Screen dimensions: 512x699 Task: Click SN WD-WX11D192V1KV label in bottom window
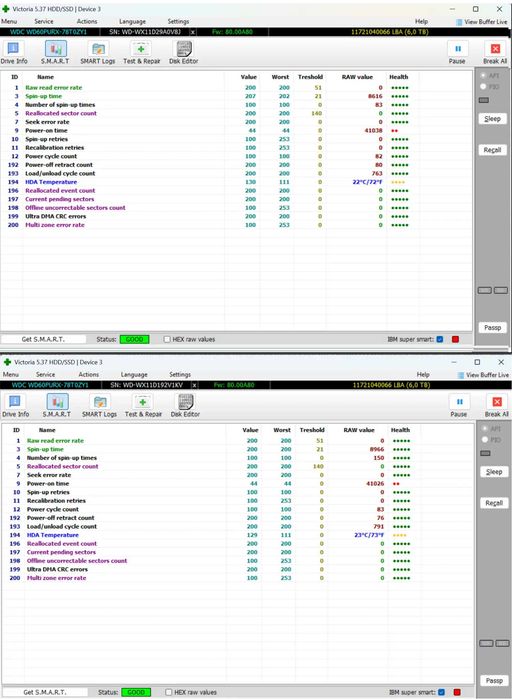[x=146, y=385]
